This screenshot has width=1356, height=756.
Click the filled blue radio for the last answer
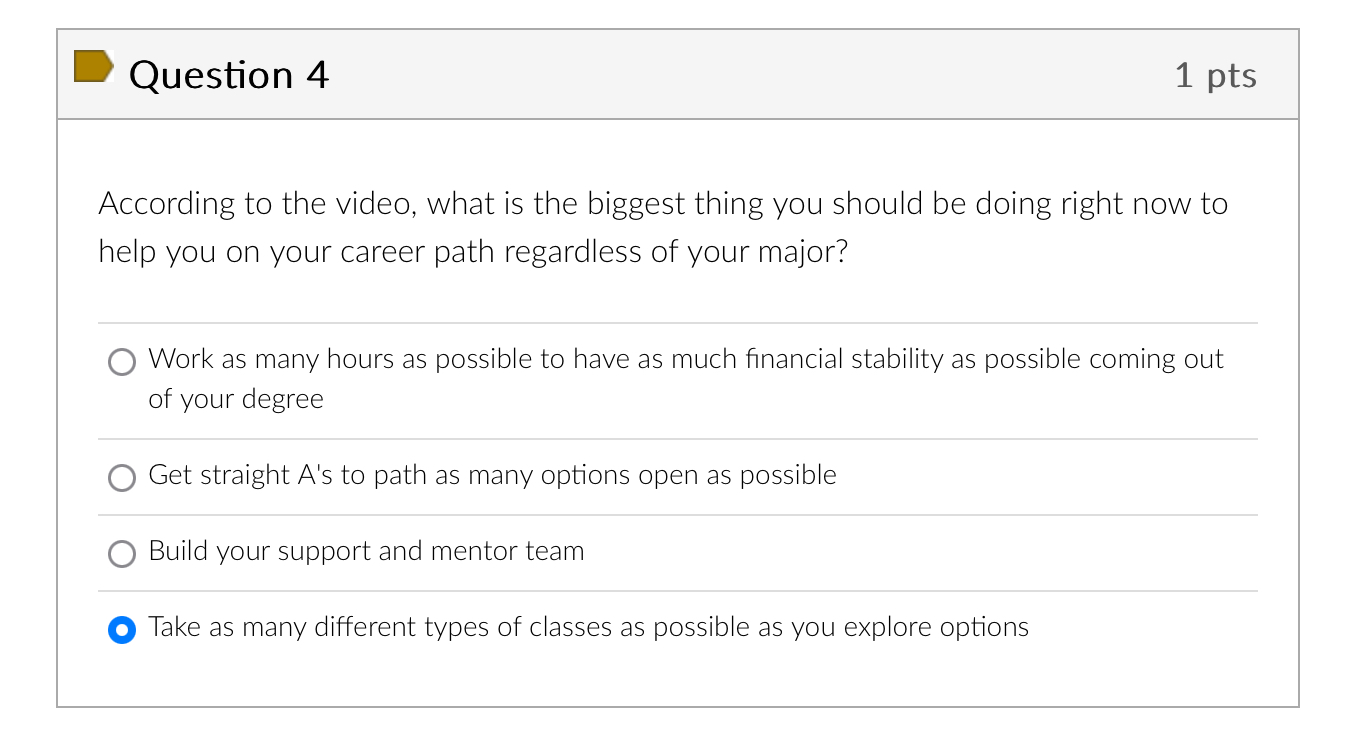coord(121,629)
